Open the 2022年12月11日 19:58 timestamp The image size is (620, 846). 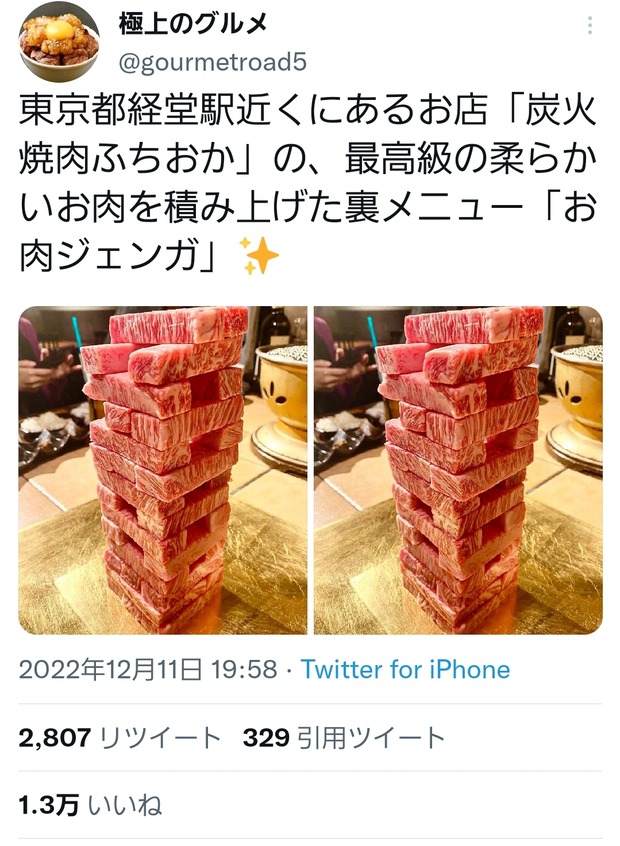tap(148, 670)
